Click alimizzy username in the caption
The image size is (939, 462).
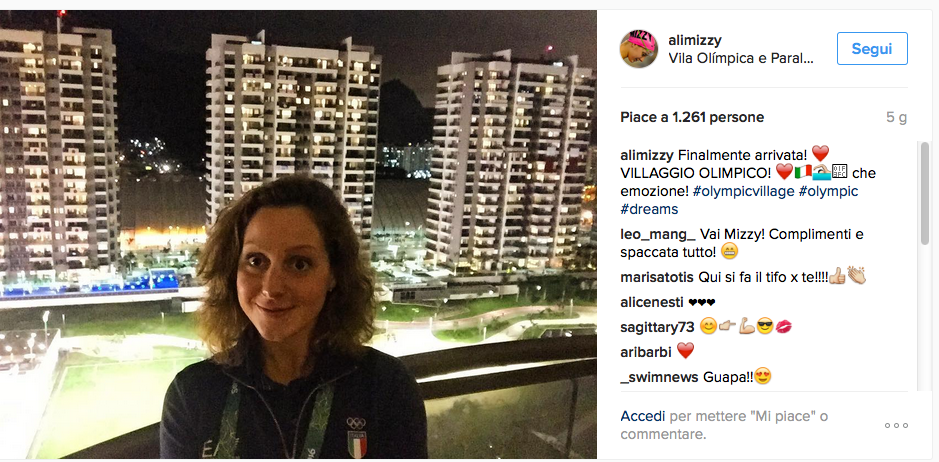point(647,156)
